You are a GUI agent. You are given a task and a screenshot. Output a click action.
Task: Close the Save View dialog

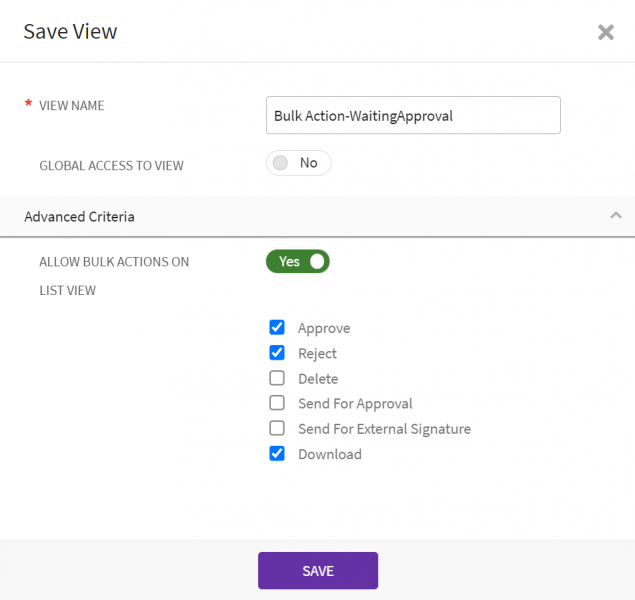click(x=606, y=32)
